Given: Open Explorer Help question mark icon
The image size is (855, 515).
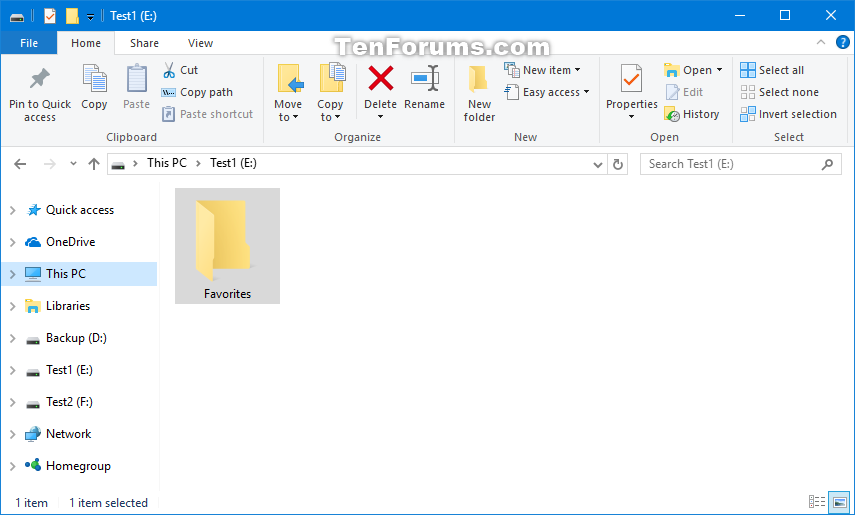Looking at the screenshot, I should pyautogui.click(x=842, y=43).
